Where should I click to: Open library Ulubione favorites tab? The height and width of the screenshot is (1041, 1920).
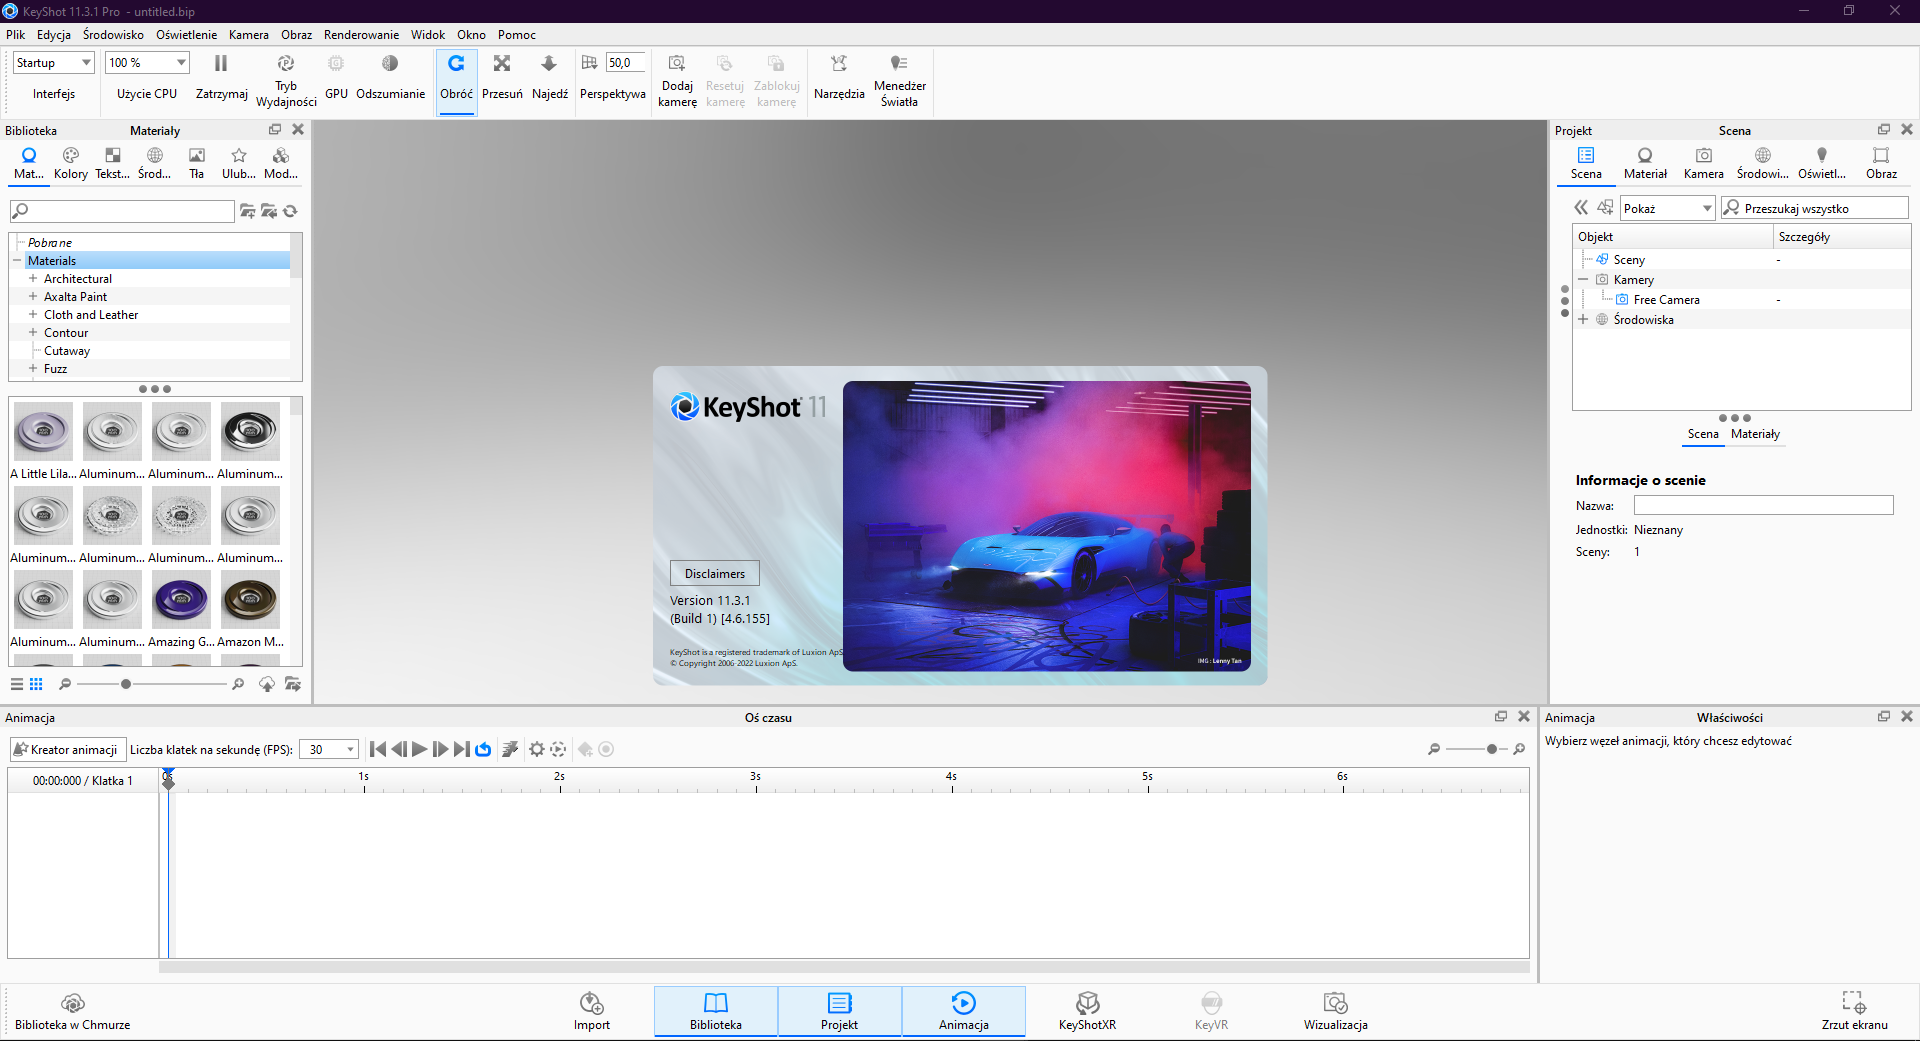[x=239, y=163]
